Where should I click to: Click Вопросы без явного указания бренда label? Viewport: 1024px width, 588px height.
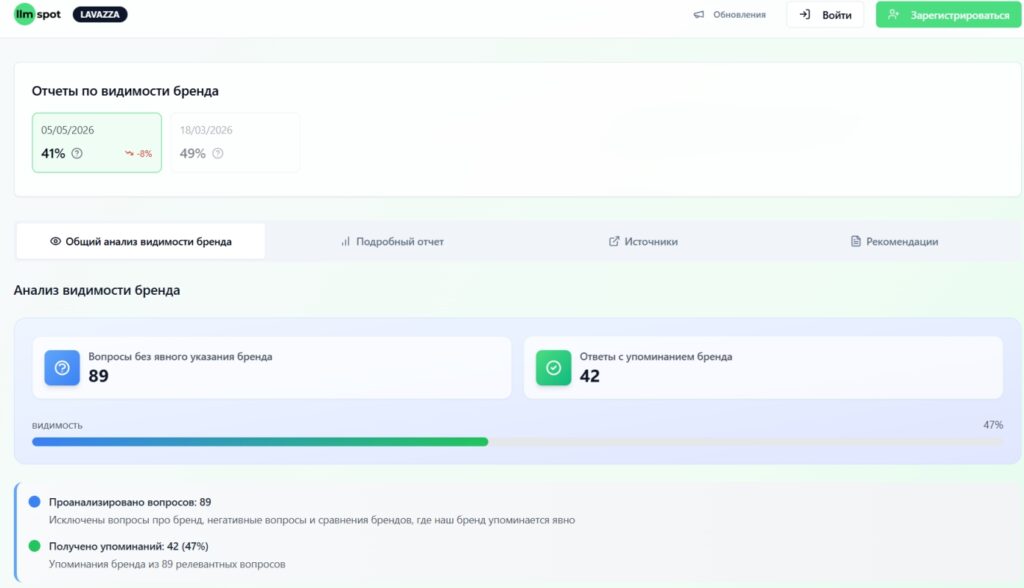[x=180, y=357]
